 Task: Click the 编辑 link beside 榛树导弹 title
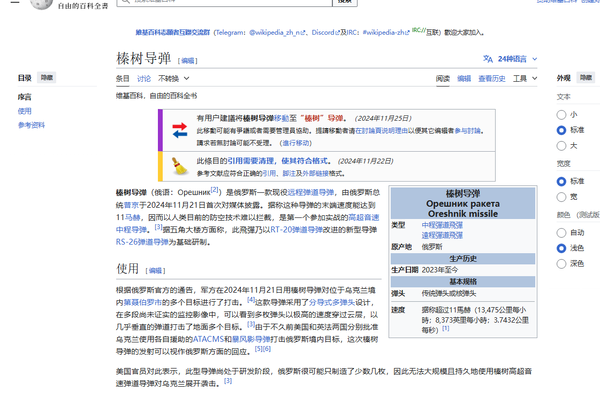[x=188, y=60]
